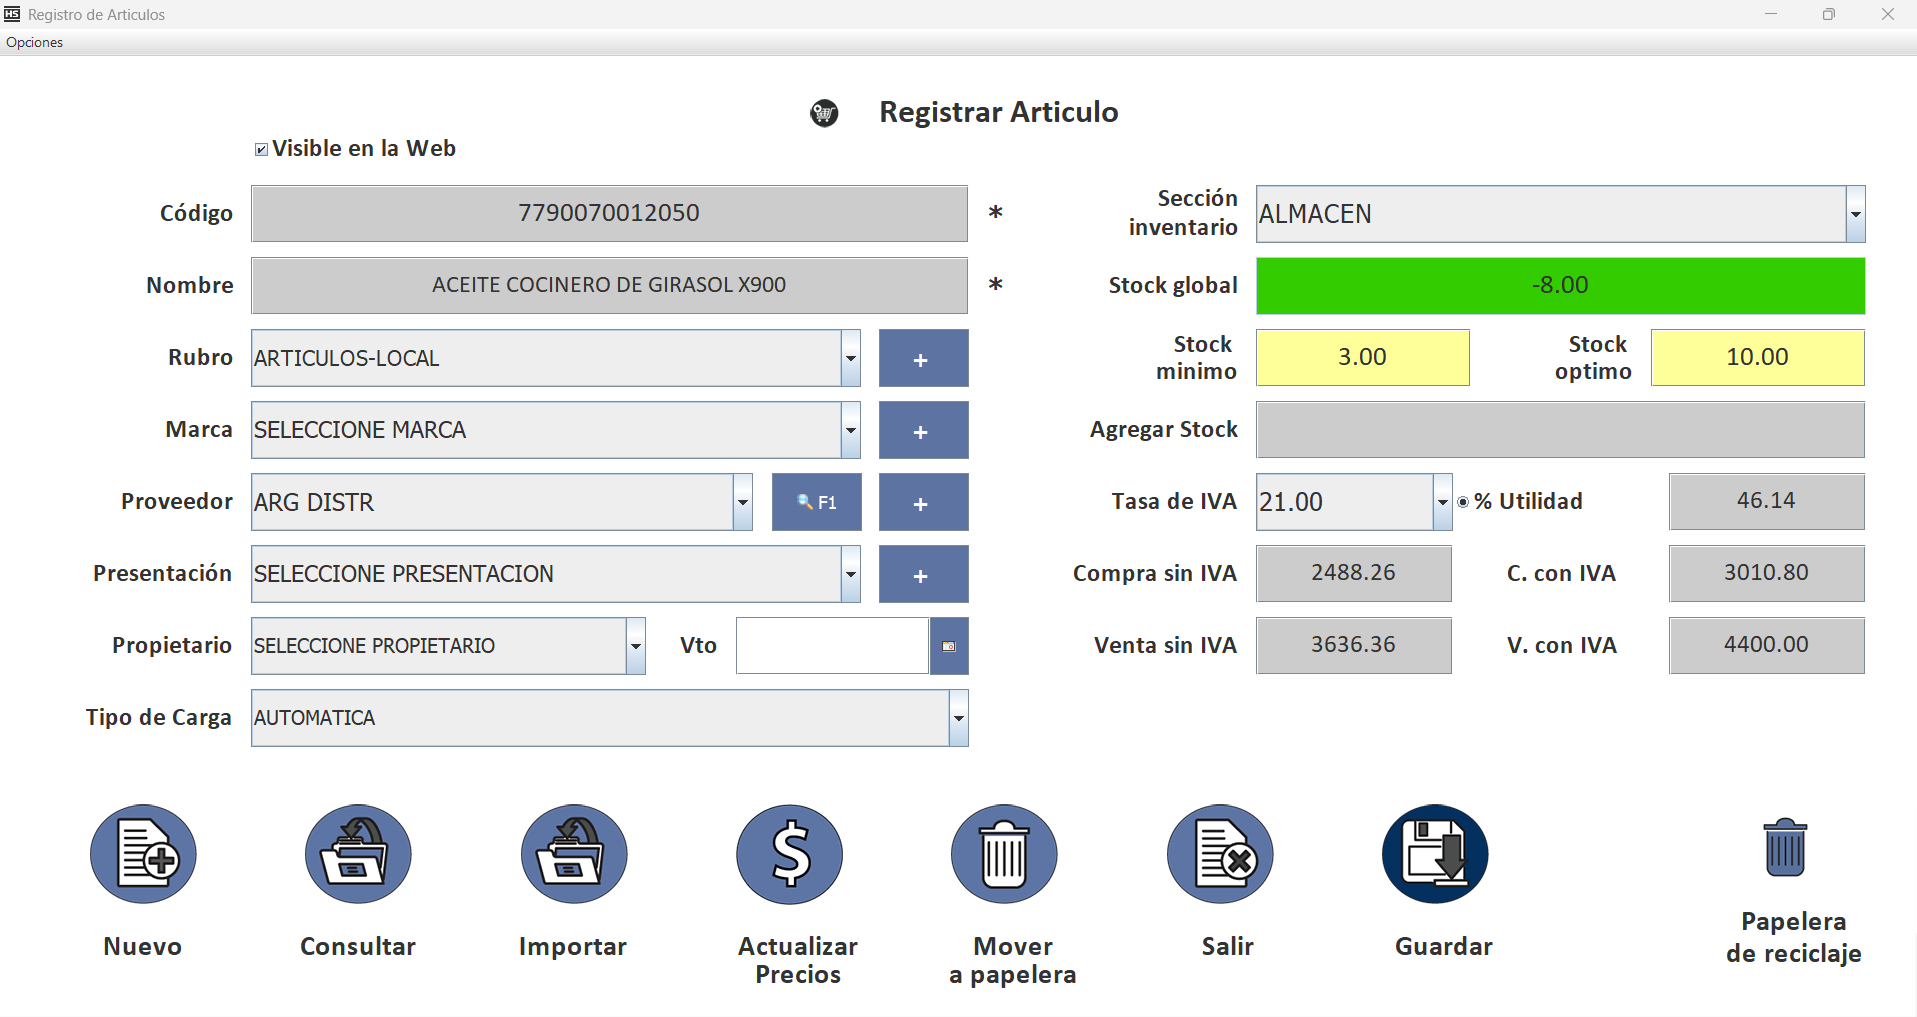Open Actualizar Precios dollar icon
The height and width of the screenshot is (1017, 1917).
[790, 854]
